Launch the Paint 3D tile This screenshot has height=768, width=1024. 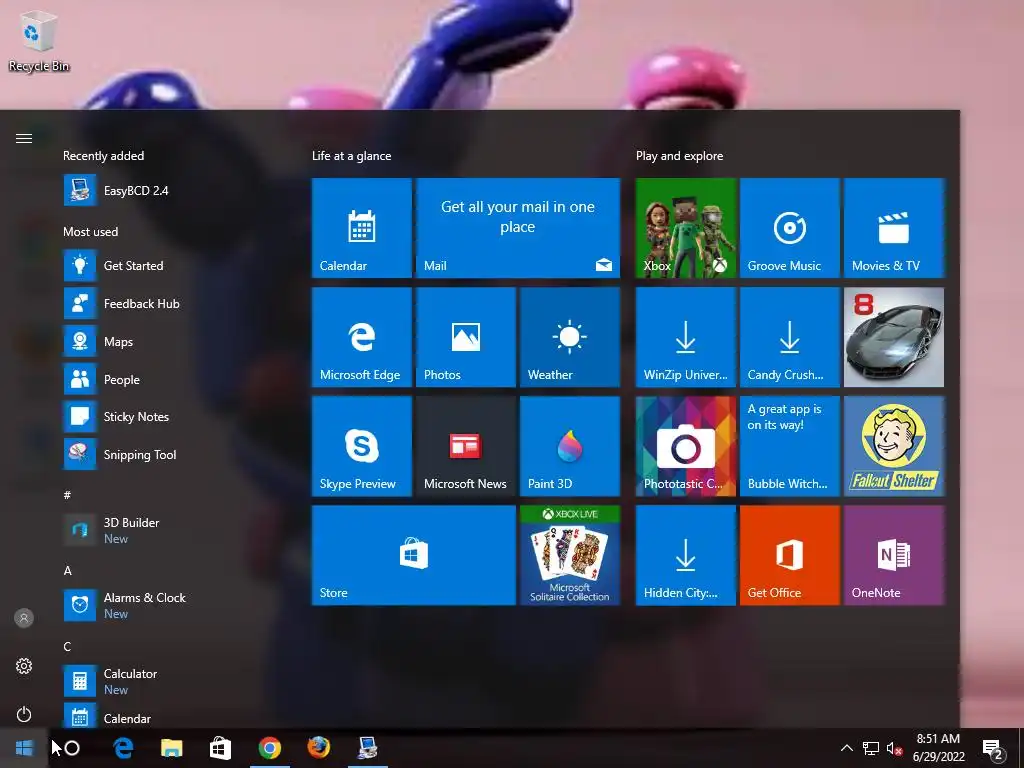tap(569, 446)
